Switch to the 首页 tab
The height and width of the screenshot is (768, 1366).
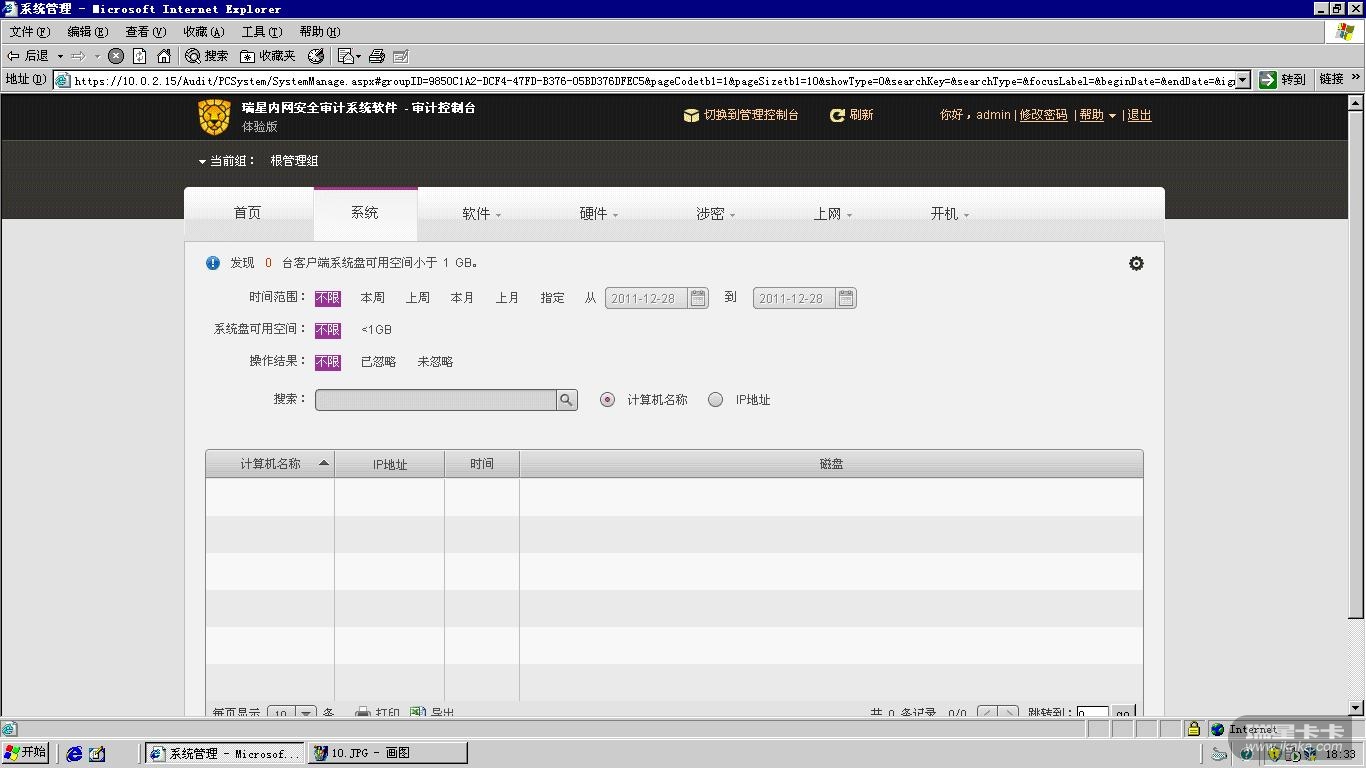coord(248,213)
